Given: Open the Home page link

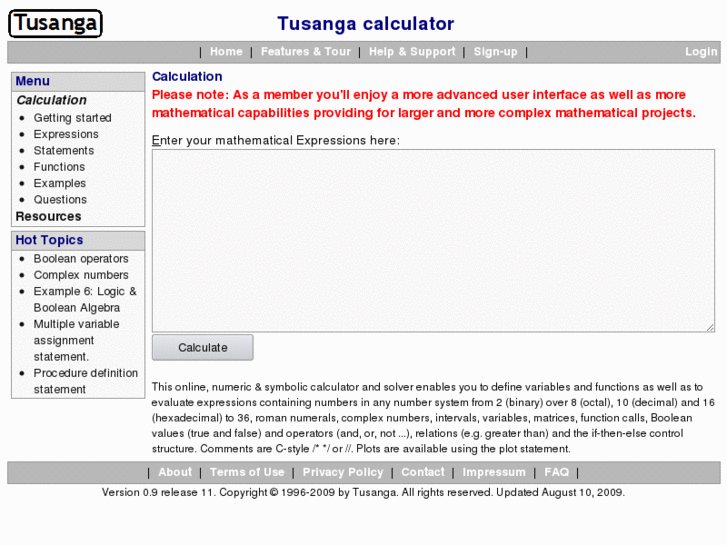Looking at the screenshot, I should (x=226, y=51).
